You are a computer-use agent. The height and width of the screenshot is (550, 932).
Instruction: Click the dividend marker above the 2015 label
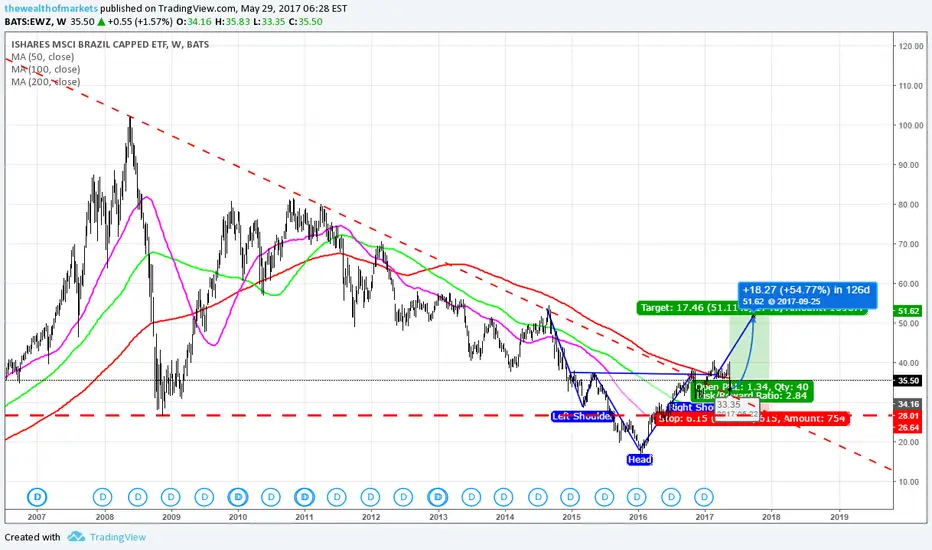[570, 496]
